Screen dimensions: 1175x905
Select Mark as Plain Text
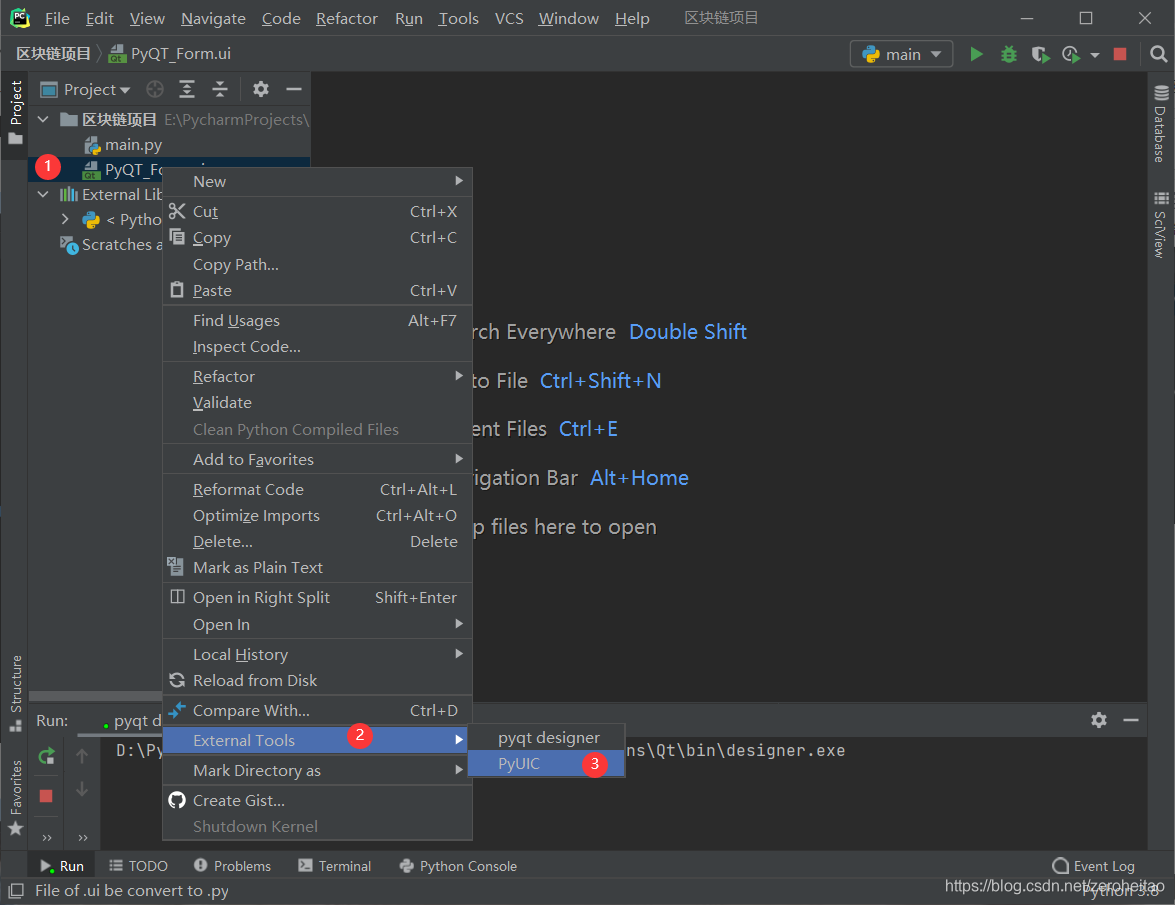click(318, 567)
